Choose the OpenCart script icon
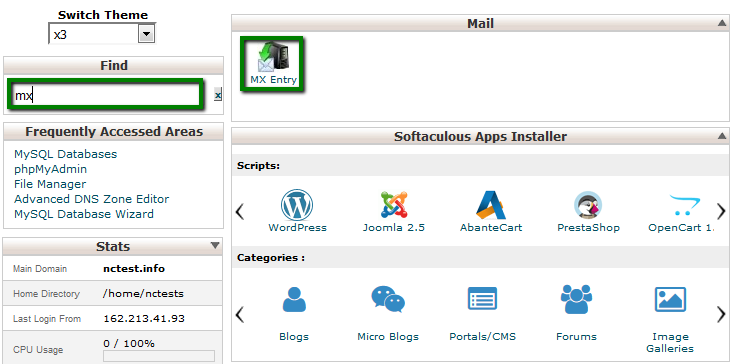 pos(684,205)
